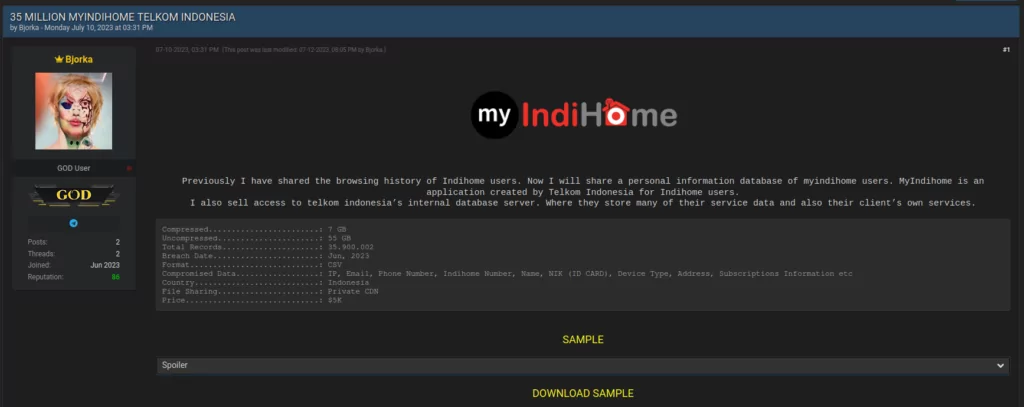Click the crown icon beside Bjorka
Screen dimensions: 1024x407
pos(59,59)
